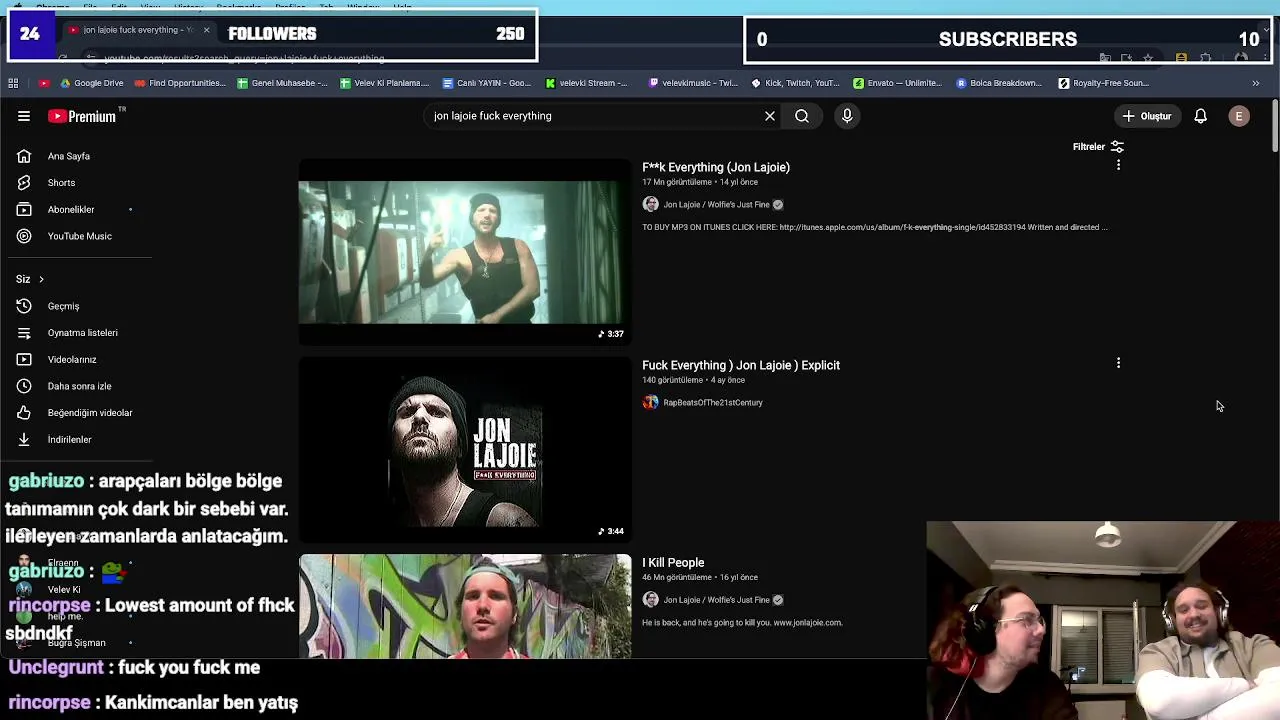Start voice search with the microphone icon

pos(847,116)
